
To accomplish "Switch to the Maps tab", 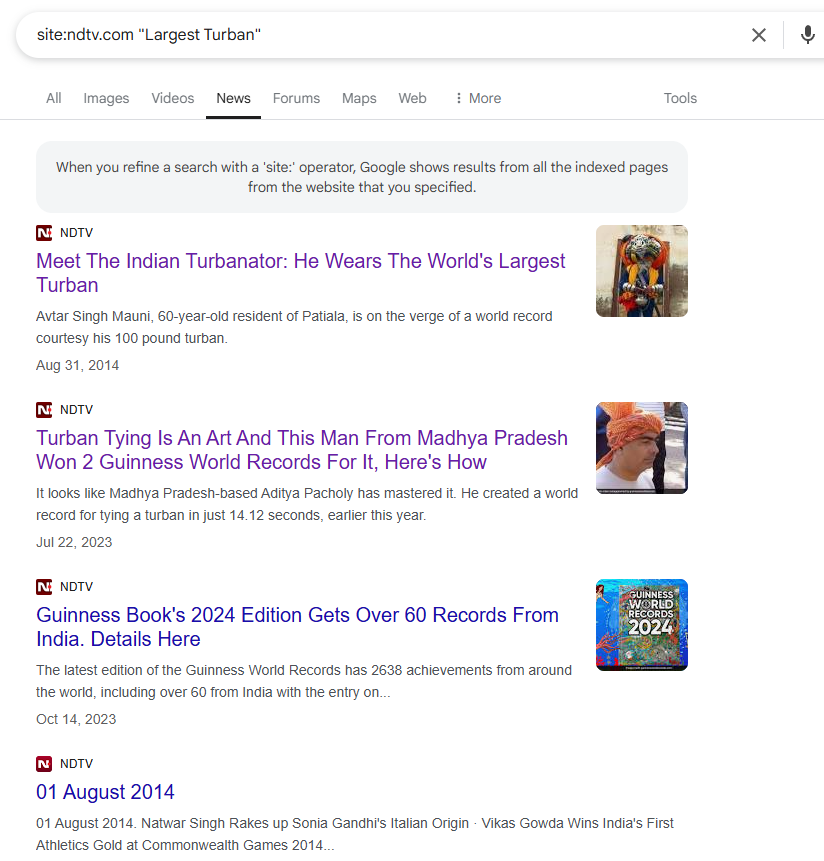I will click(359, 98).
